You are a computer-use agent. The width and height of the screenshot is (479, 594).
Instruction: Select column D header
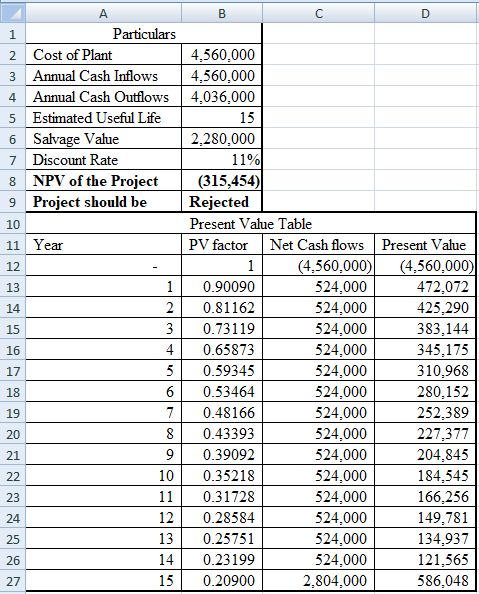click(x=426, y=14)
